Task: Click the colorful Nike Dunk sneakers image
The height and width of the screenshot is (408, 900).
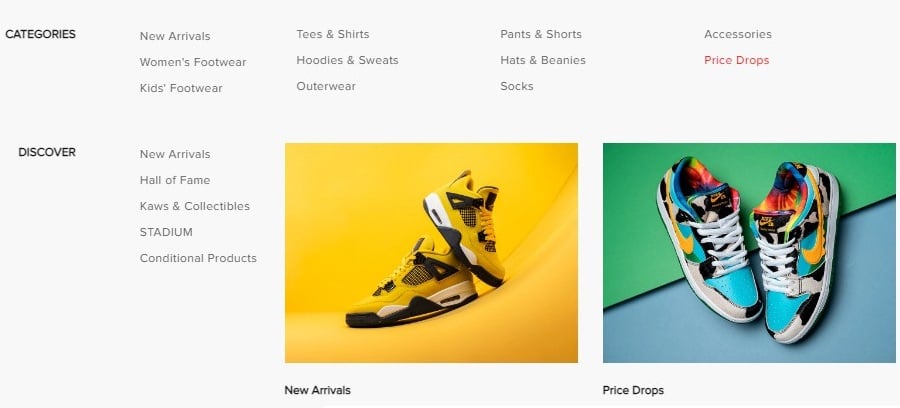Action: (x=749, y=252)
